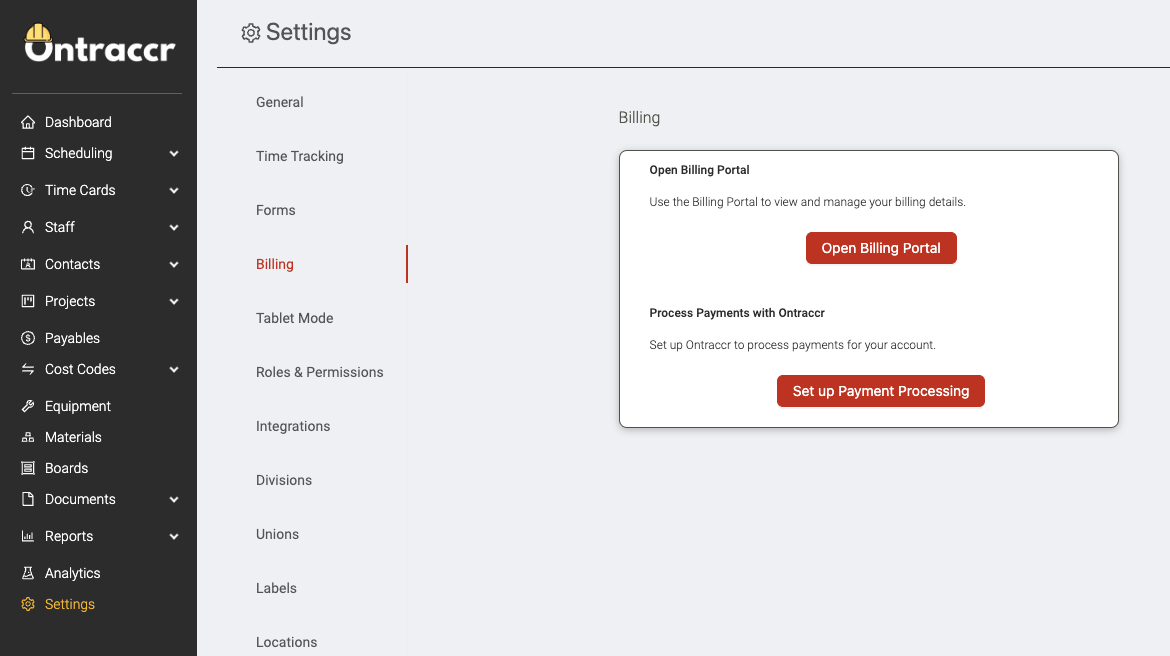Click the Ontraccr logo

[x=99, y=43]
